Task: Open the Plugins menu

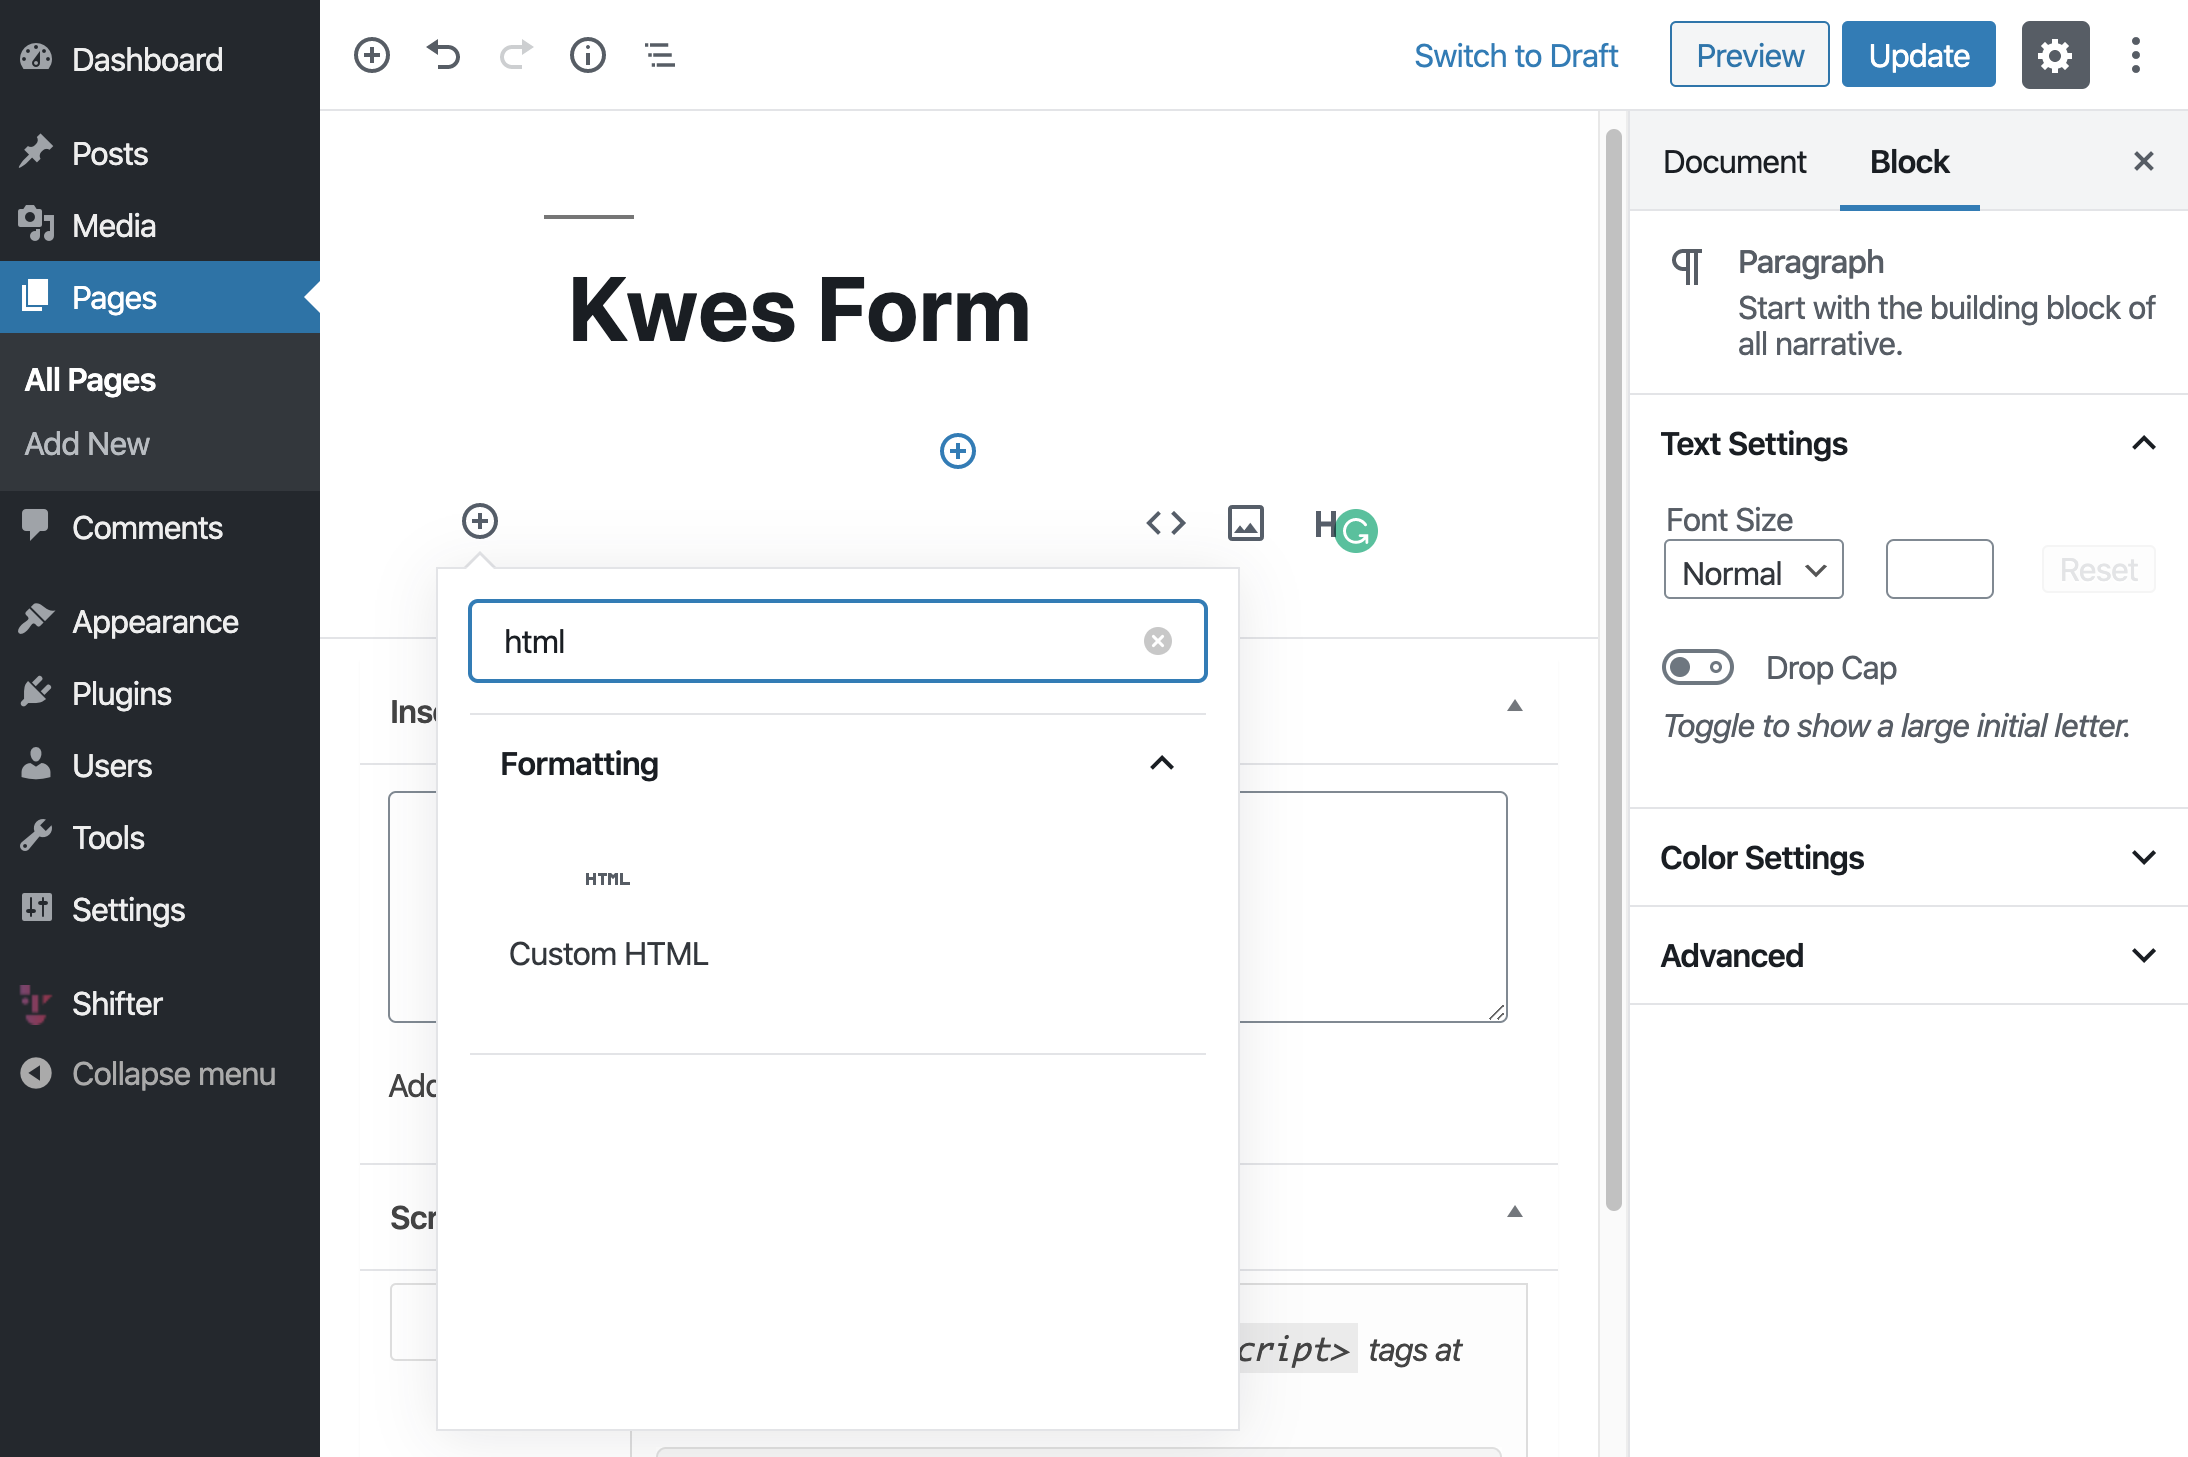Action: pyautogui.click(x=160, y=693)
